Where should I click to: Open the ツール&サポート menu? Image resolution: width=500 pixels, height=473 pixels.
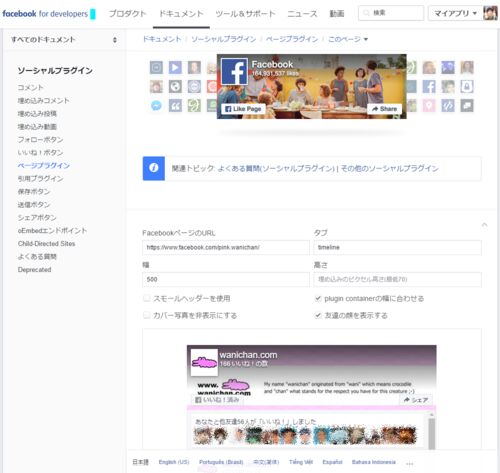coord(245,14)
